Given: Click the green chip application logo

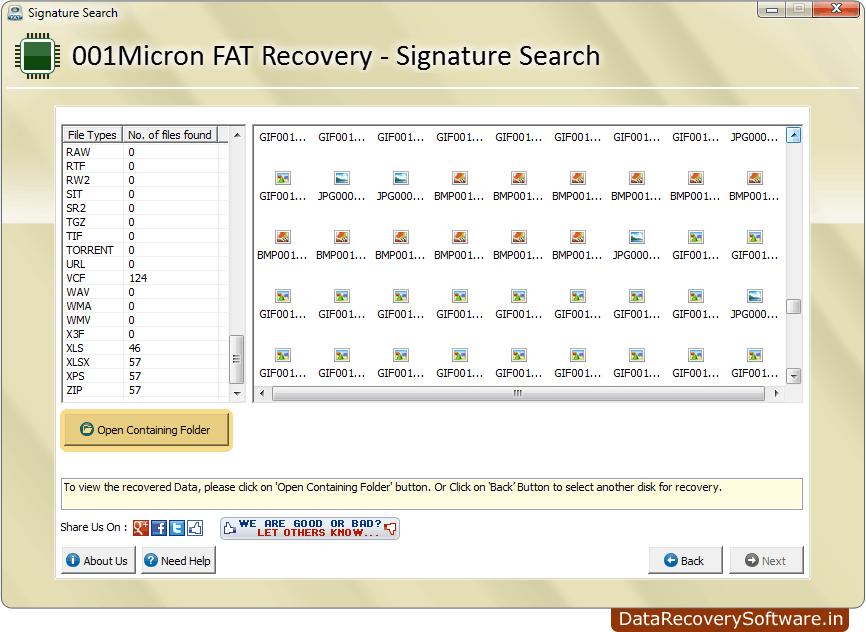Looking at the screenshot, I should pos(38,56).
